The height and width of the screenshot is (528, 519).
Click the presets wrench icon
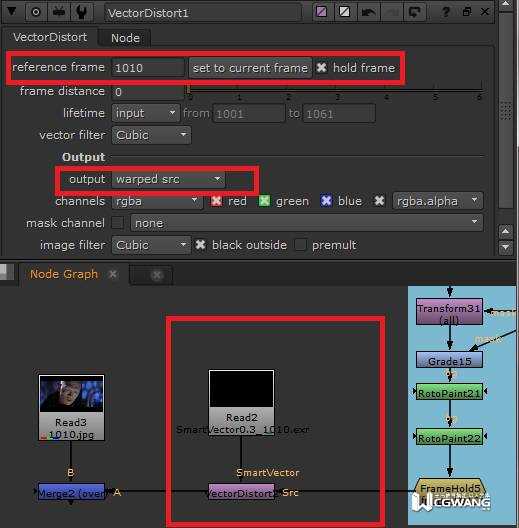point(82,12)
